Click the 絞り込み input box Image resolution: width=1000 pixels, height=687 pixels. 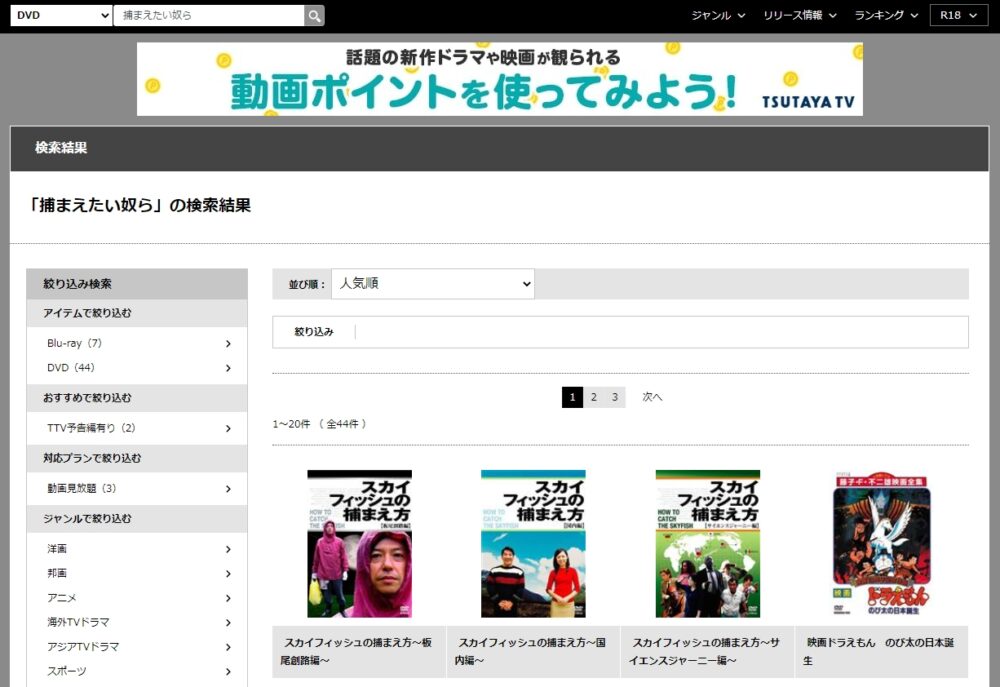620,332
